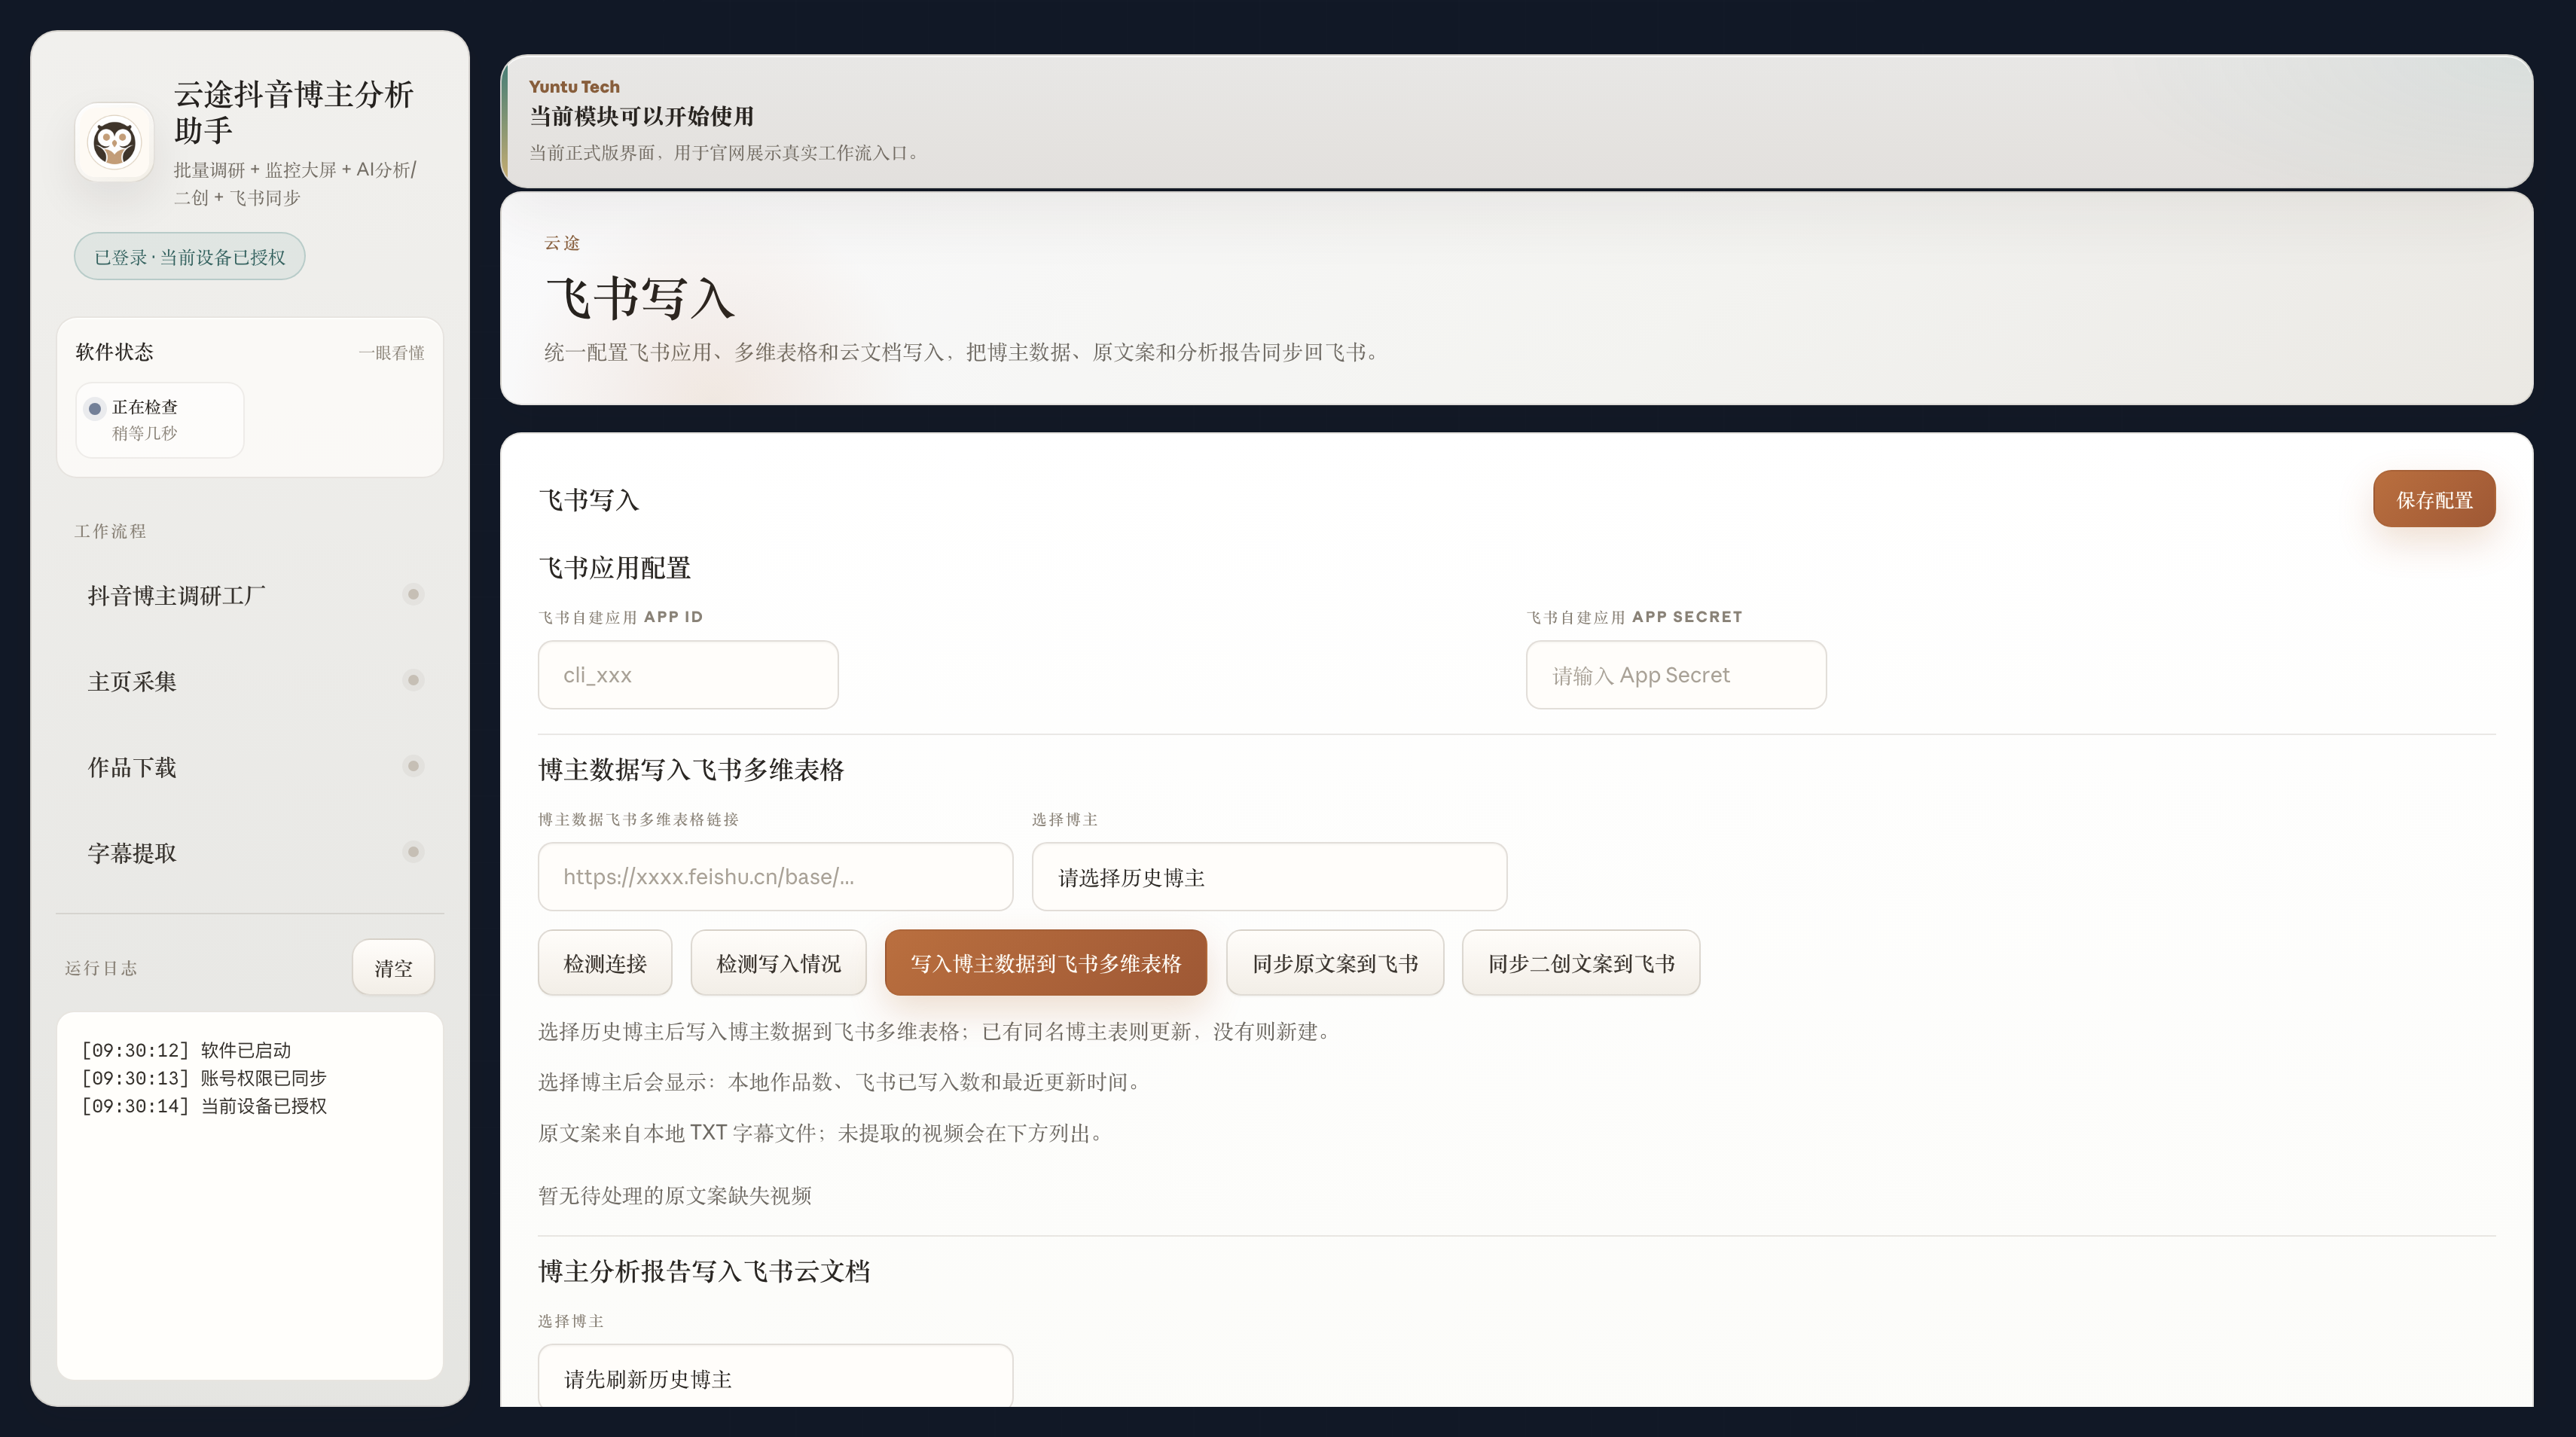
Task: Click 写入博主数据到飞书多维表格 button
Action: (1046, 963)
